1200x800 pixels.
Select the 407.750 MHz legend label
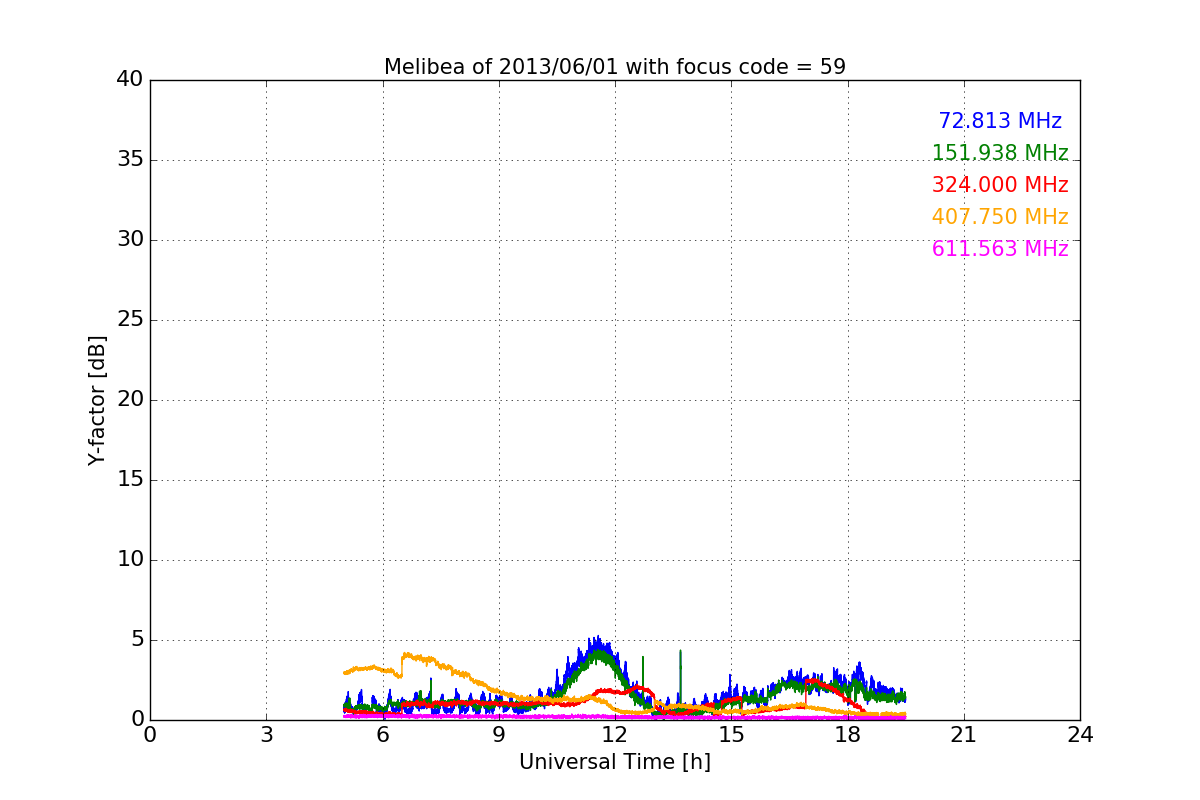click(x=1000, y=217)
